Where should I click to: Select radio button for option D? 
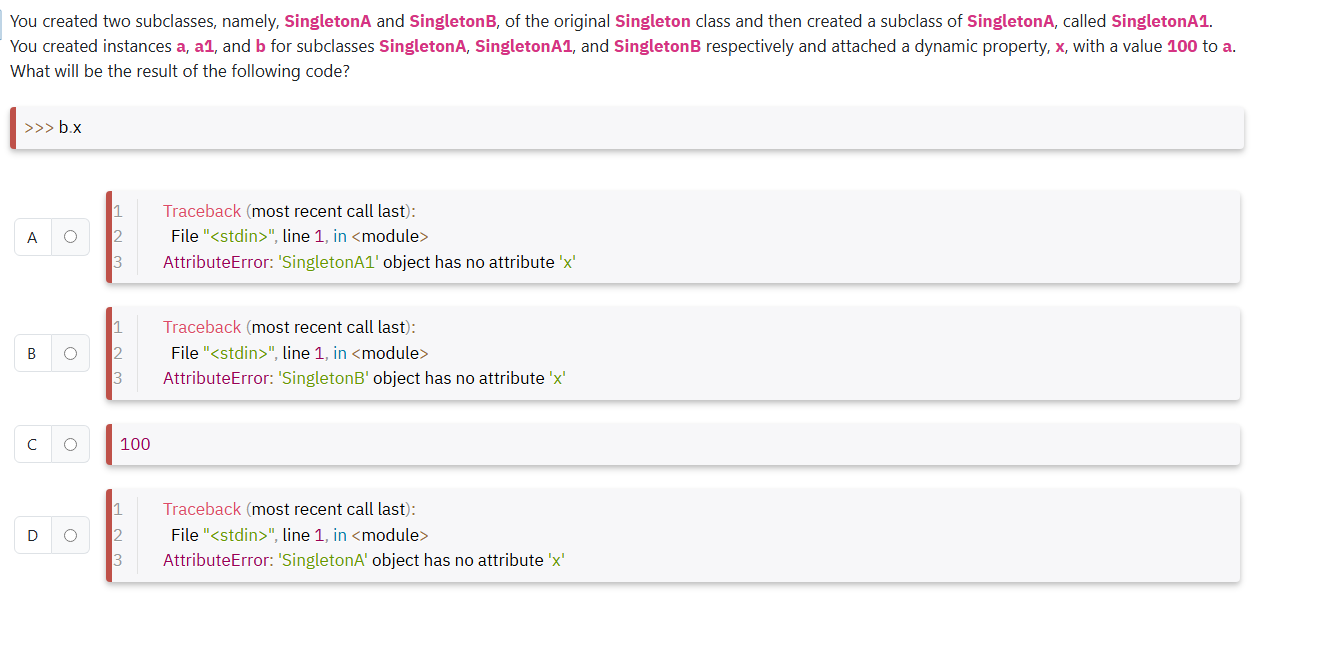pyautogui.click(x=70, y=535)
